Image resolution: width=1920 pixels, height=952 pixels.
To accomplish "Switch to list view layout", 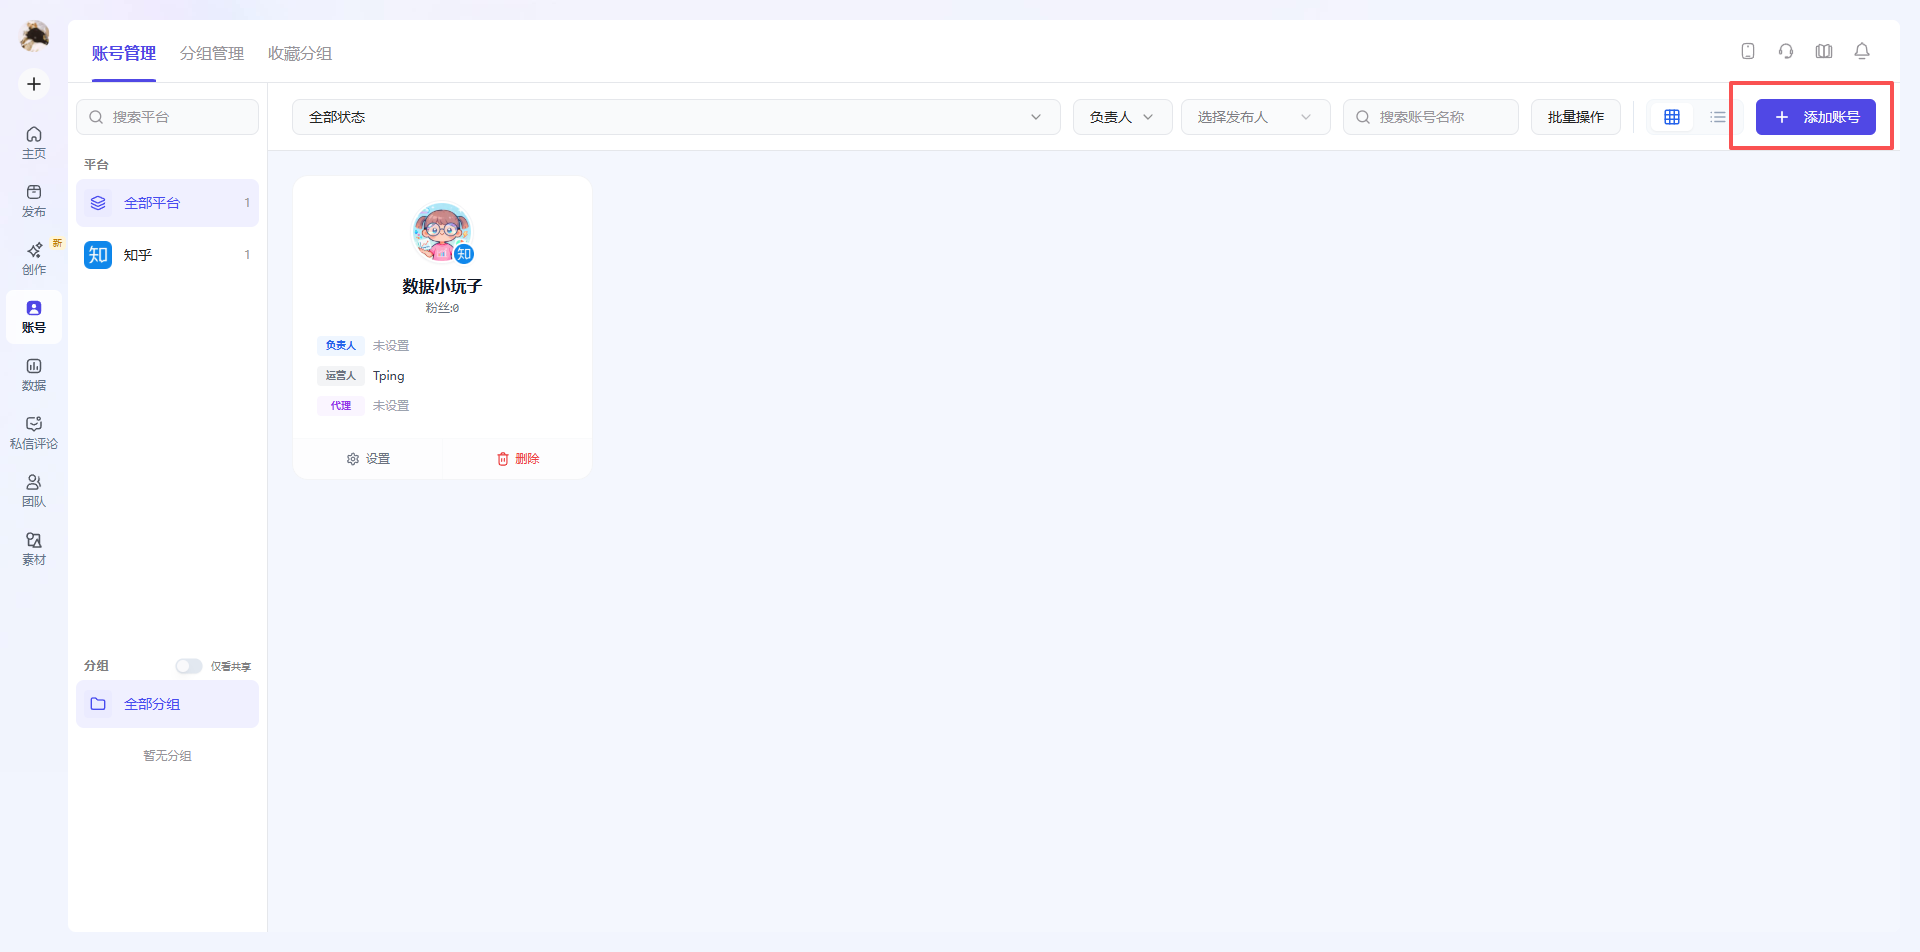I will click(x=1717, y=117).
